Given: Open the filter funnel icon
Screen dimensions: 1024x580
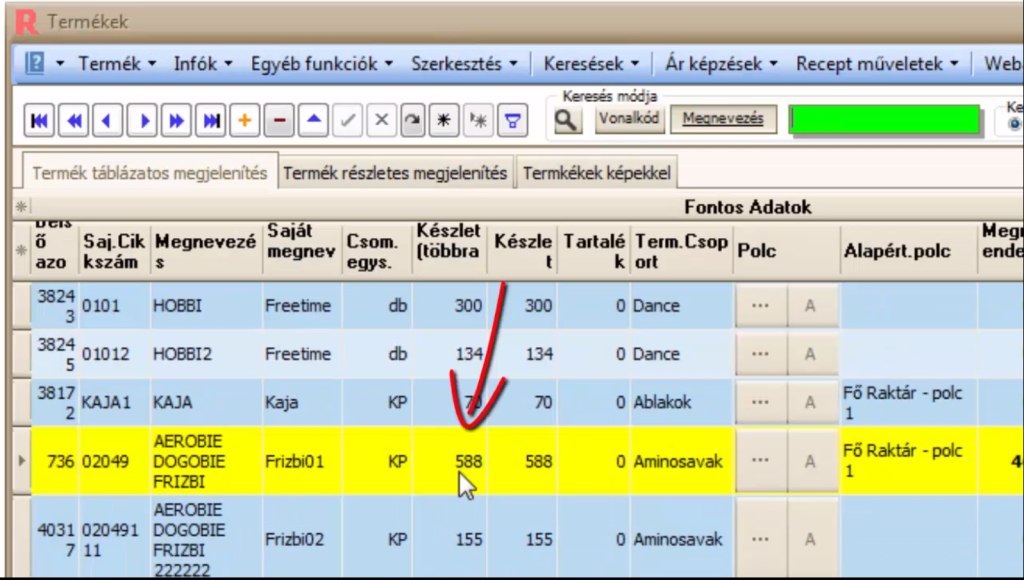Looking at the screenshot, I should pos(513,120).
